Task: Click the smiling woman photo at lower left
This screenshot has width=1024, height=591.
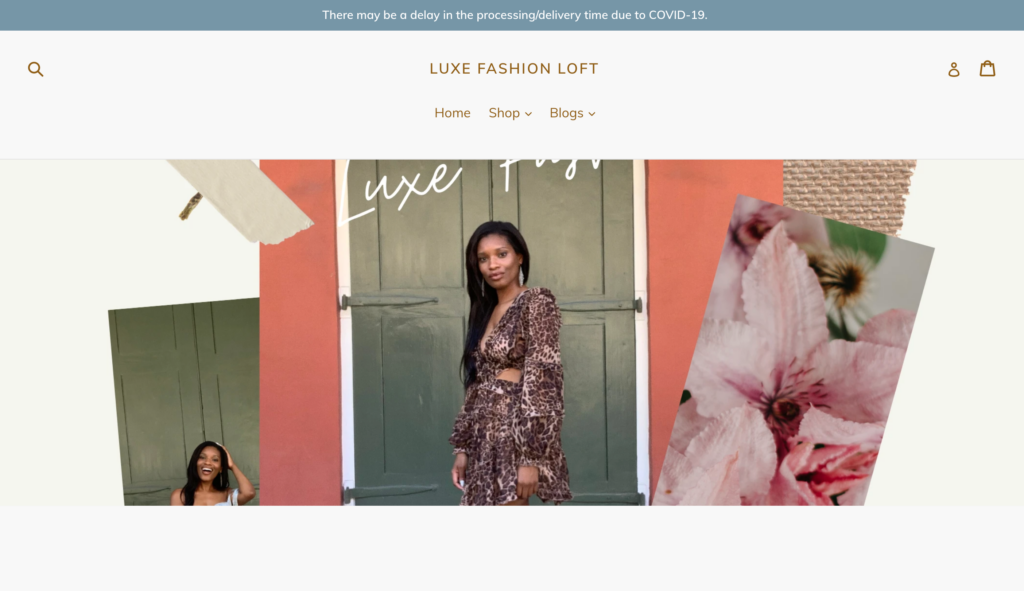Action: (x=210, y=475)
